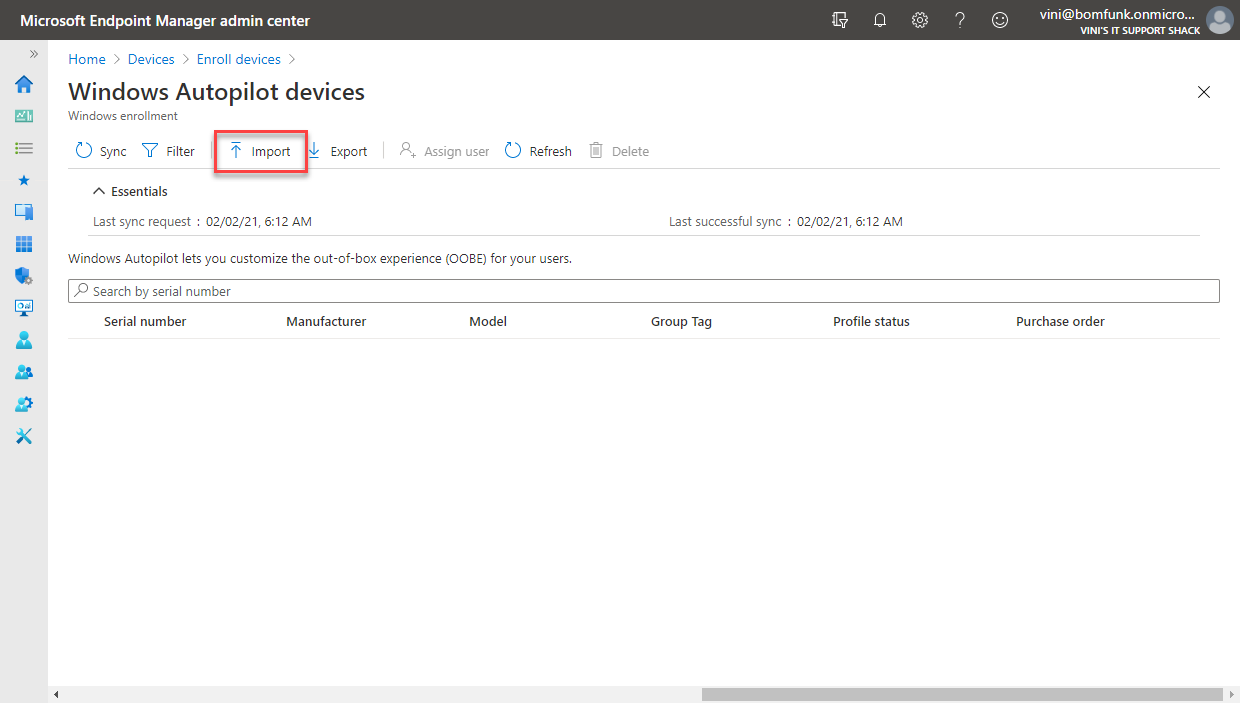Open the account avatar menu
The height and width of the screenshot is (703, 1240).
(x=1219, y=20)
